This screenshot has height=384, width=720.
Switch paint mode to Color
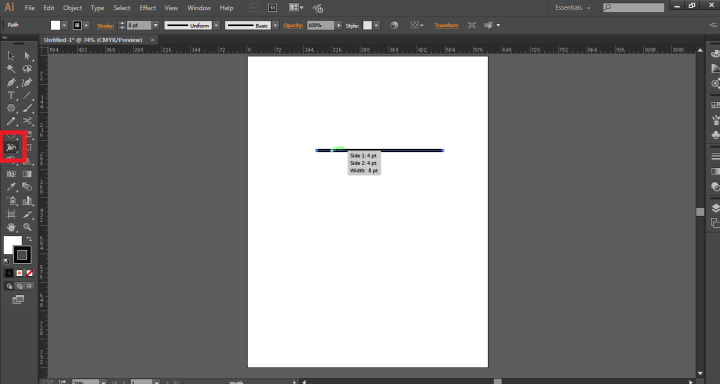pyautogui.click(x=9, y=273)
